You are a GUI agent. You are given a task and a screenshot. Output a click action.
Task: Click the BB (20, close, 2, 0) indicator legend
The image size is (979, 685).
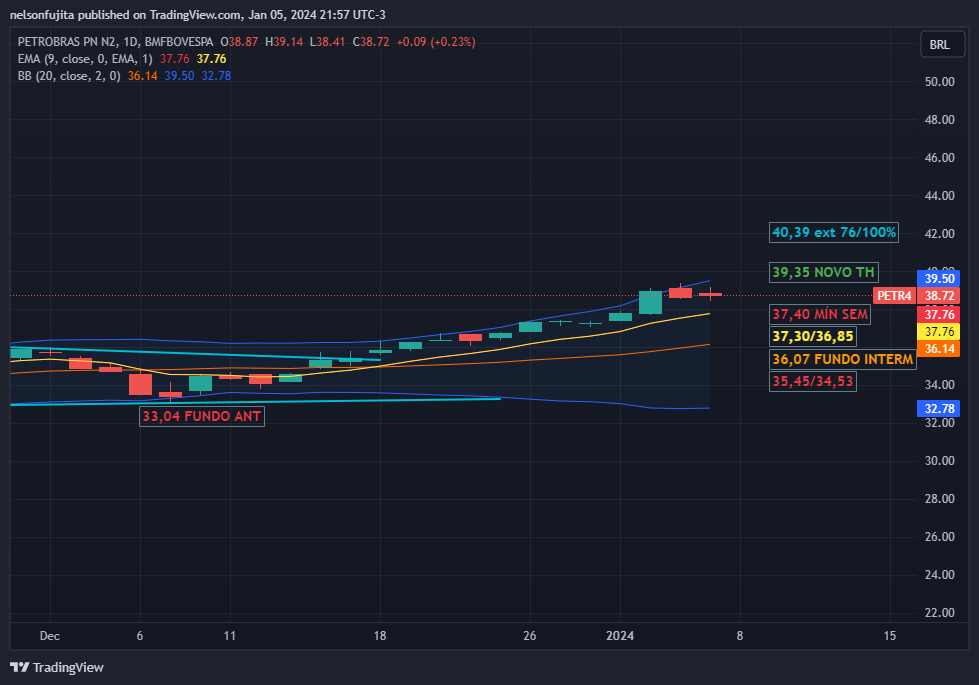point(69,76)
